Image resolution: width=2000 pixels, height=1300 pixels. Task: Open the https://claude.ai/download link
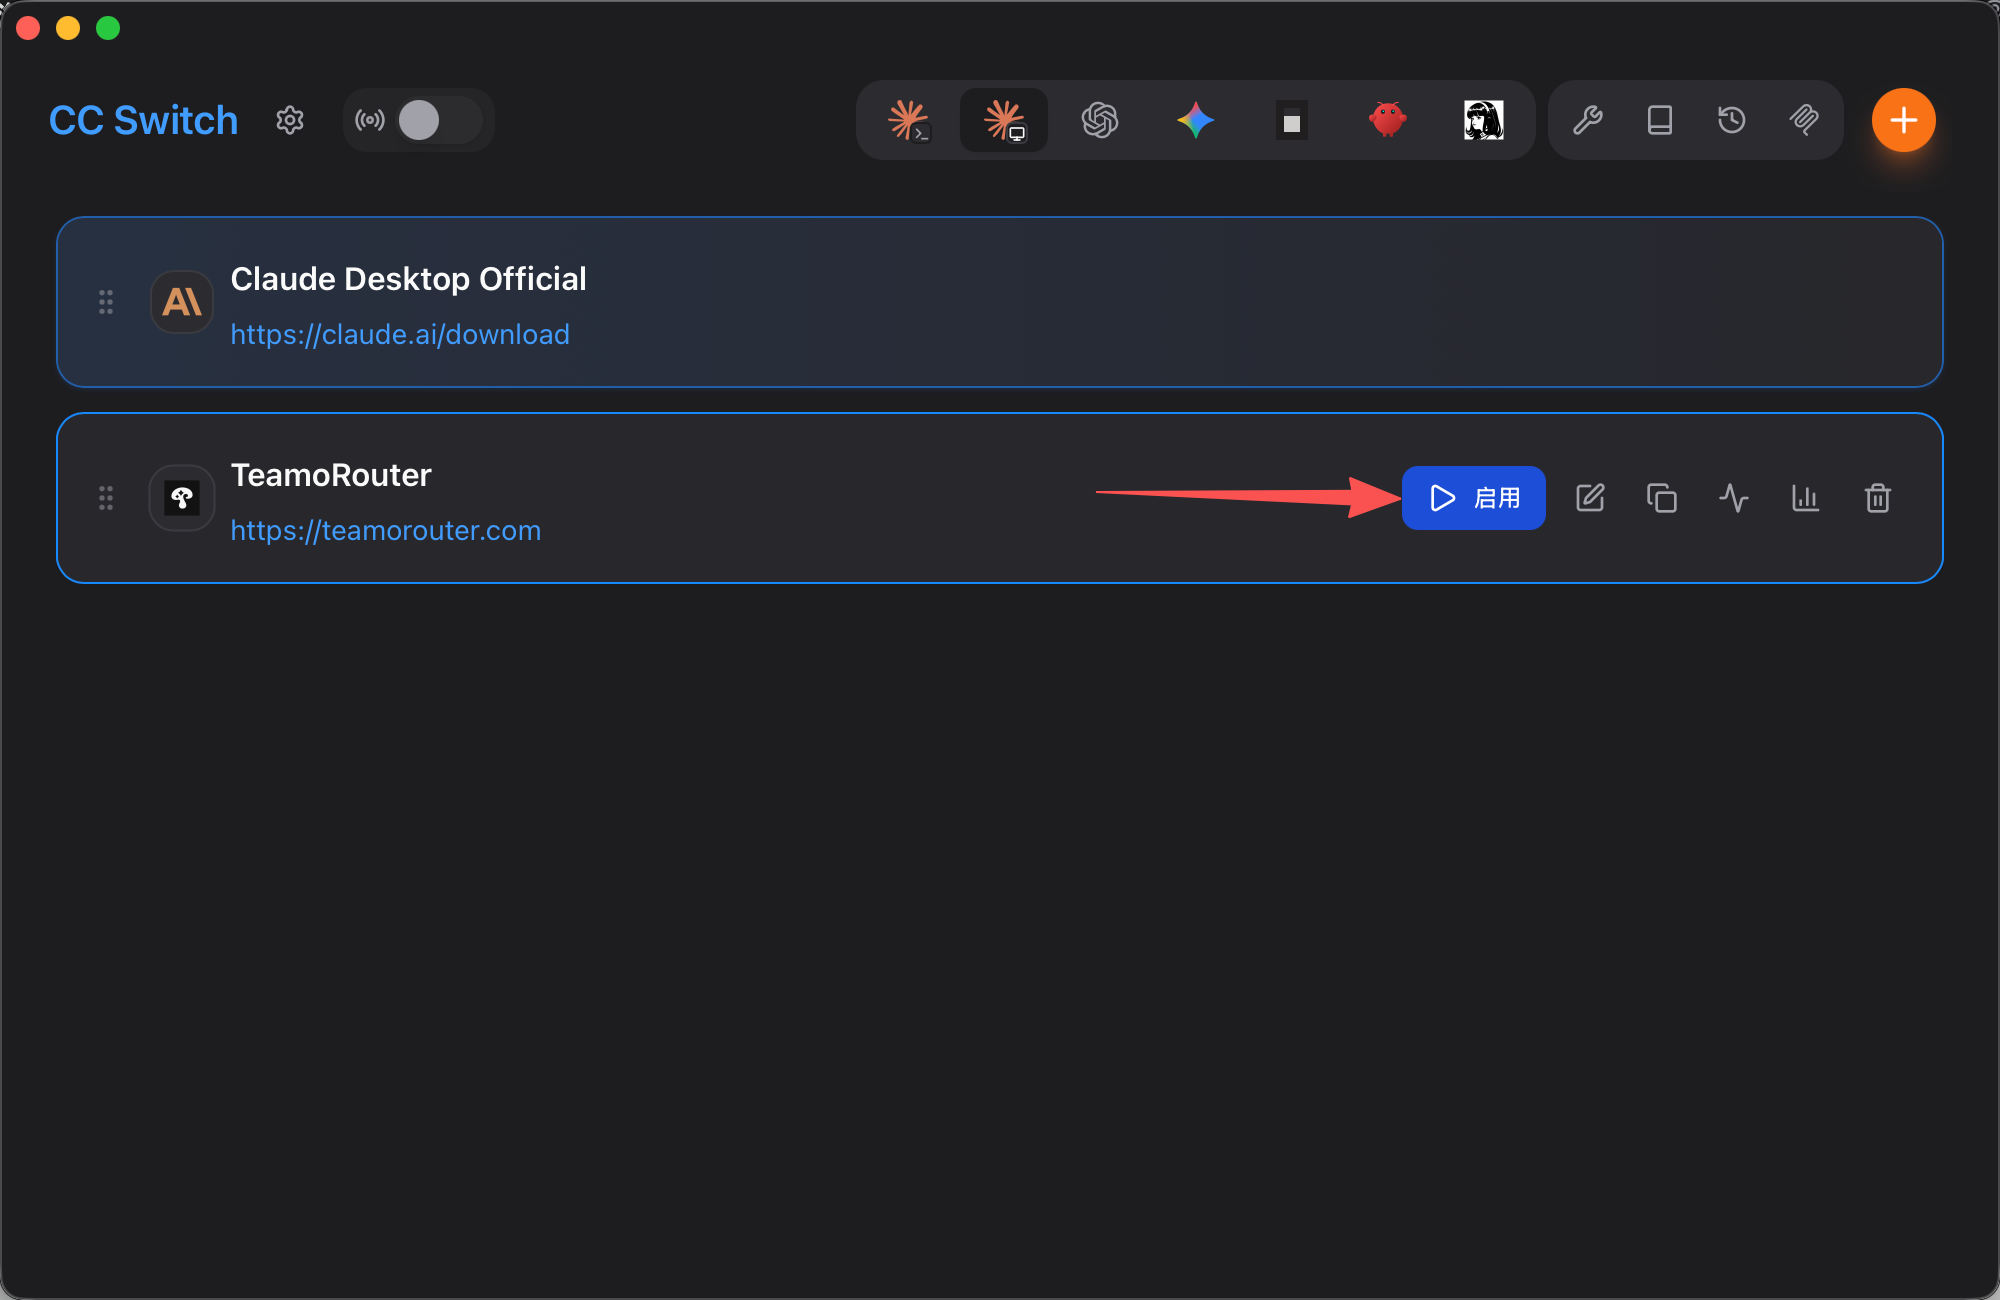tap(400, 334)
